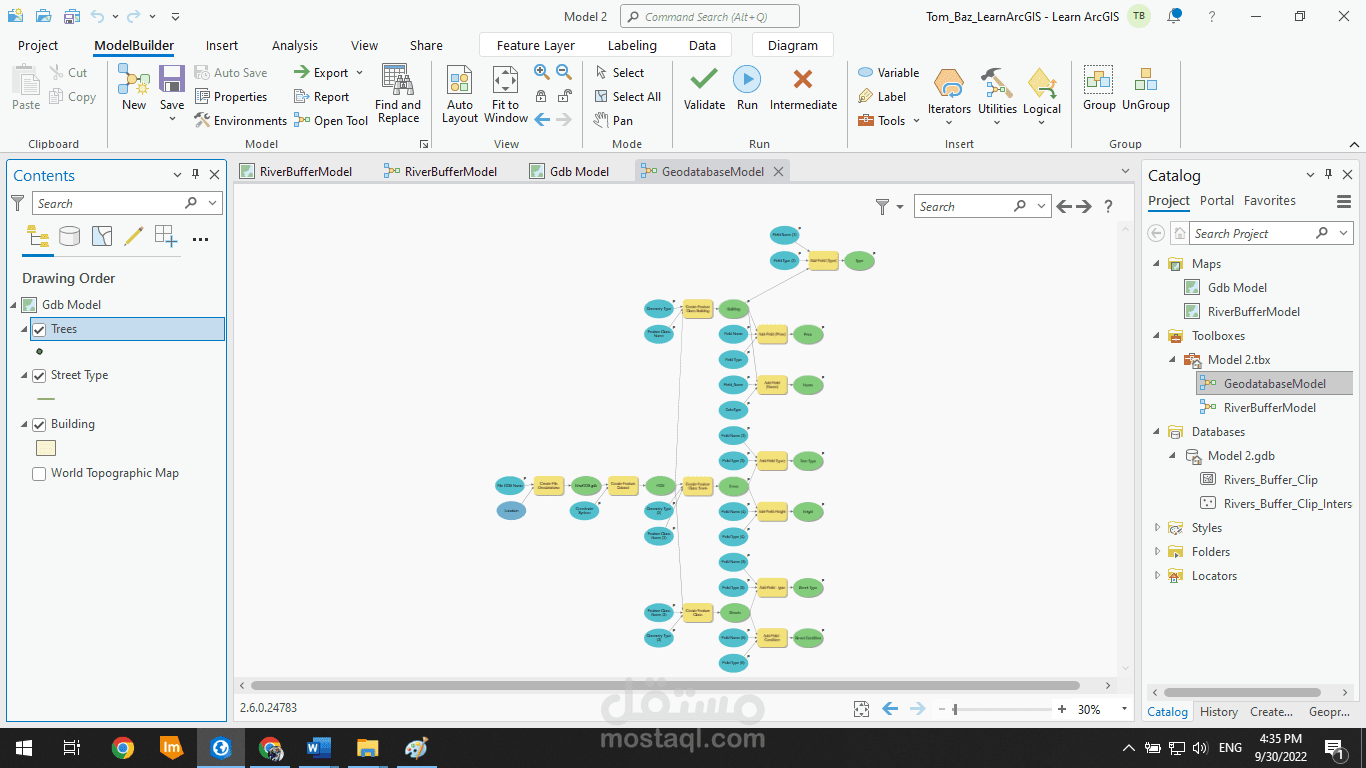Click the notifications bell icon
This screenshot has width=1366, height=768.
point(1175,16)
